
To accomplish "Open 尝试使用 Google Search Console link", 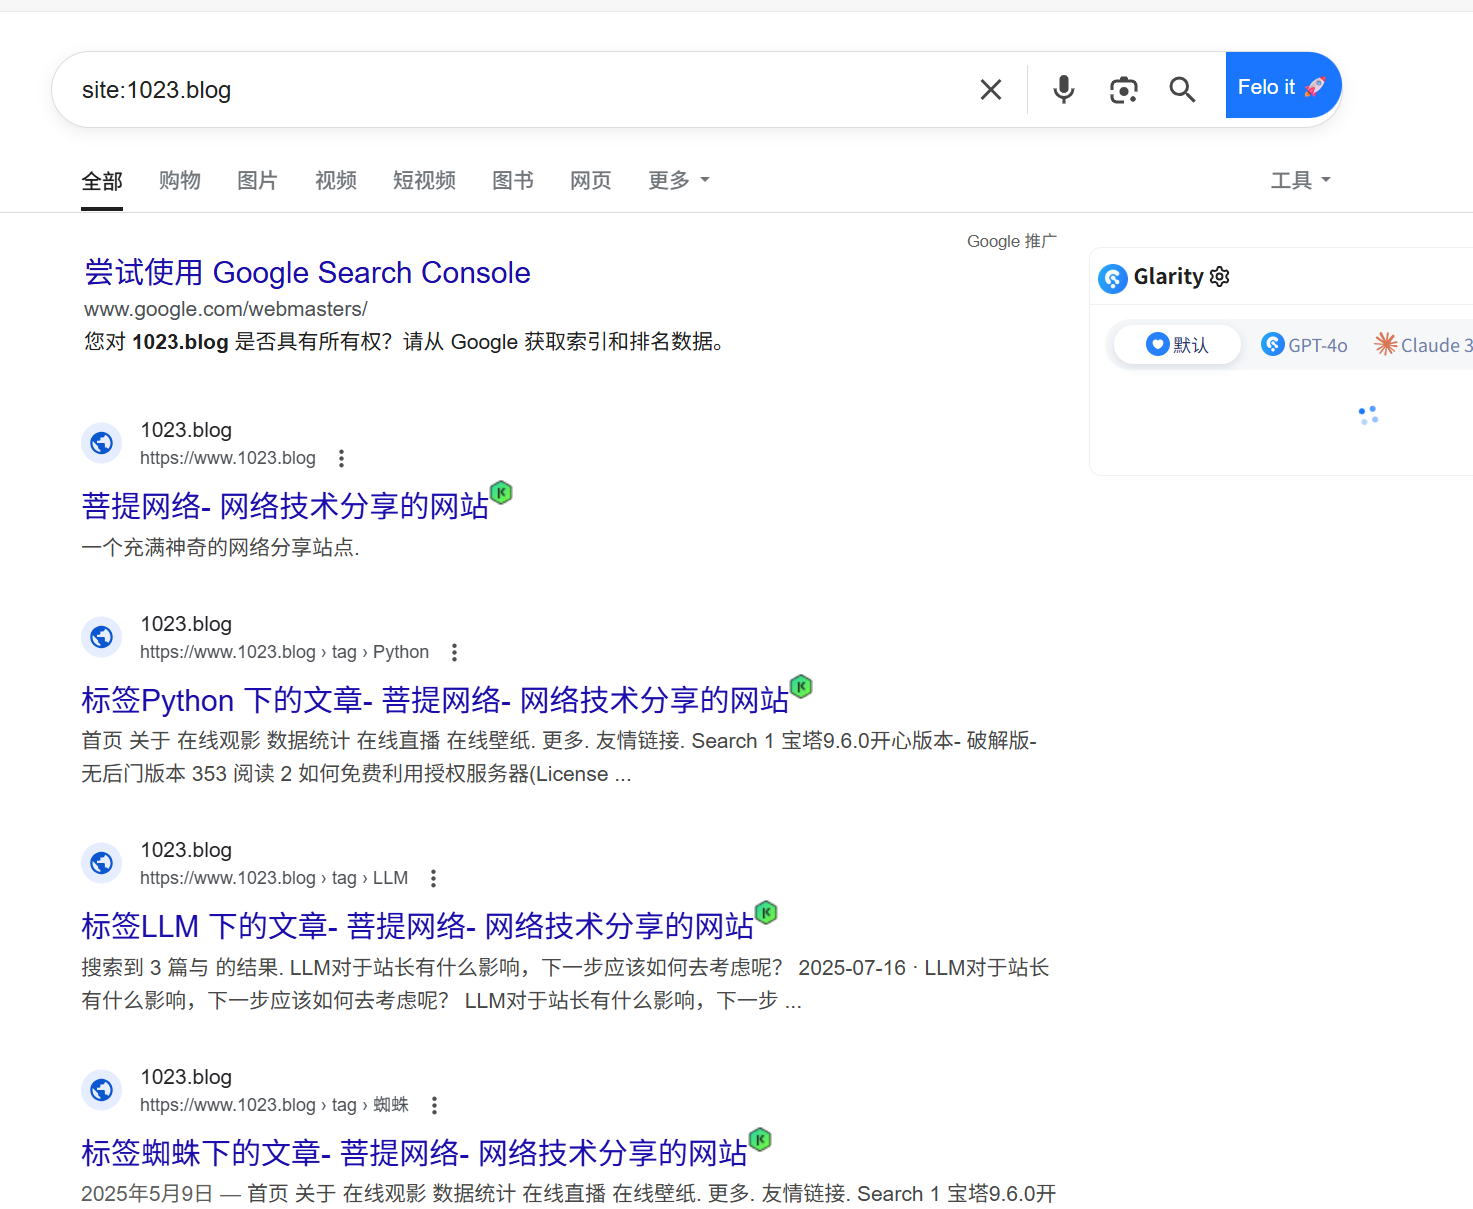I will tap(307, 273).
